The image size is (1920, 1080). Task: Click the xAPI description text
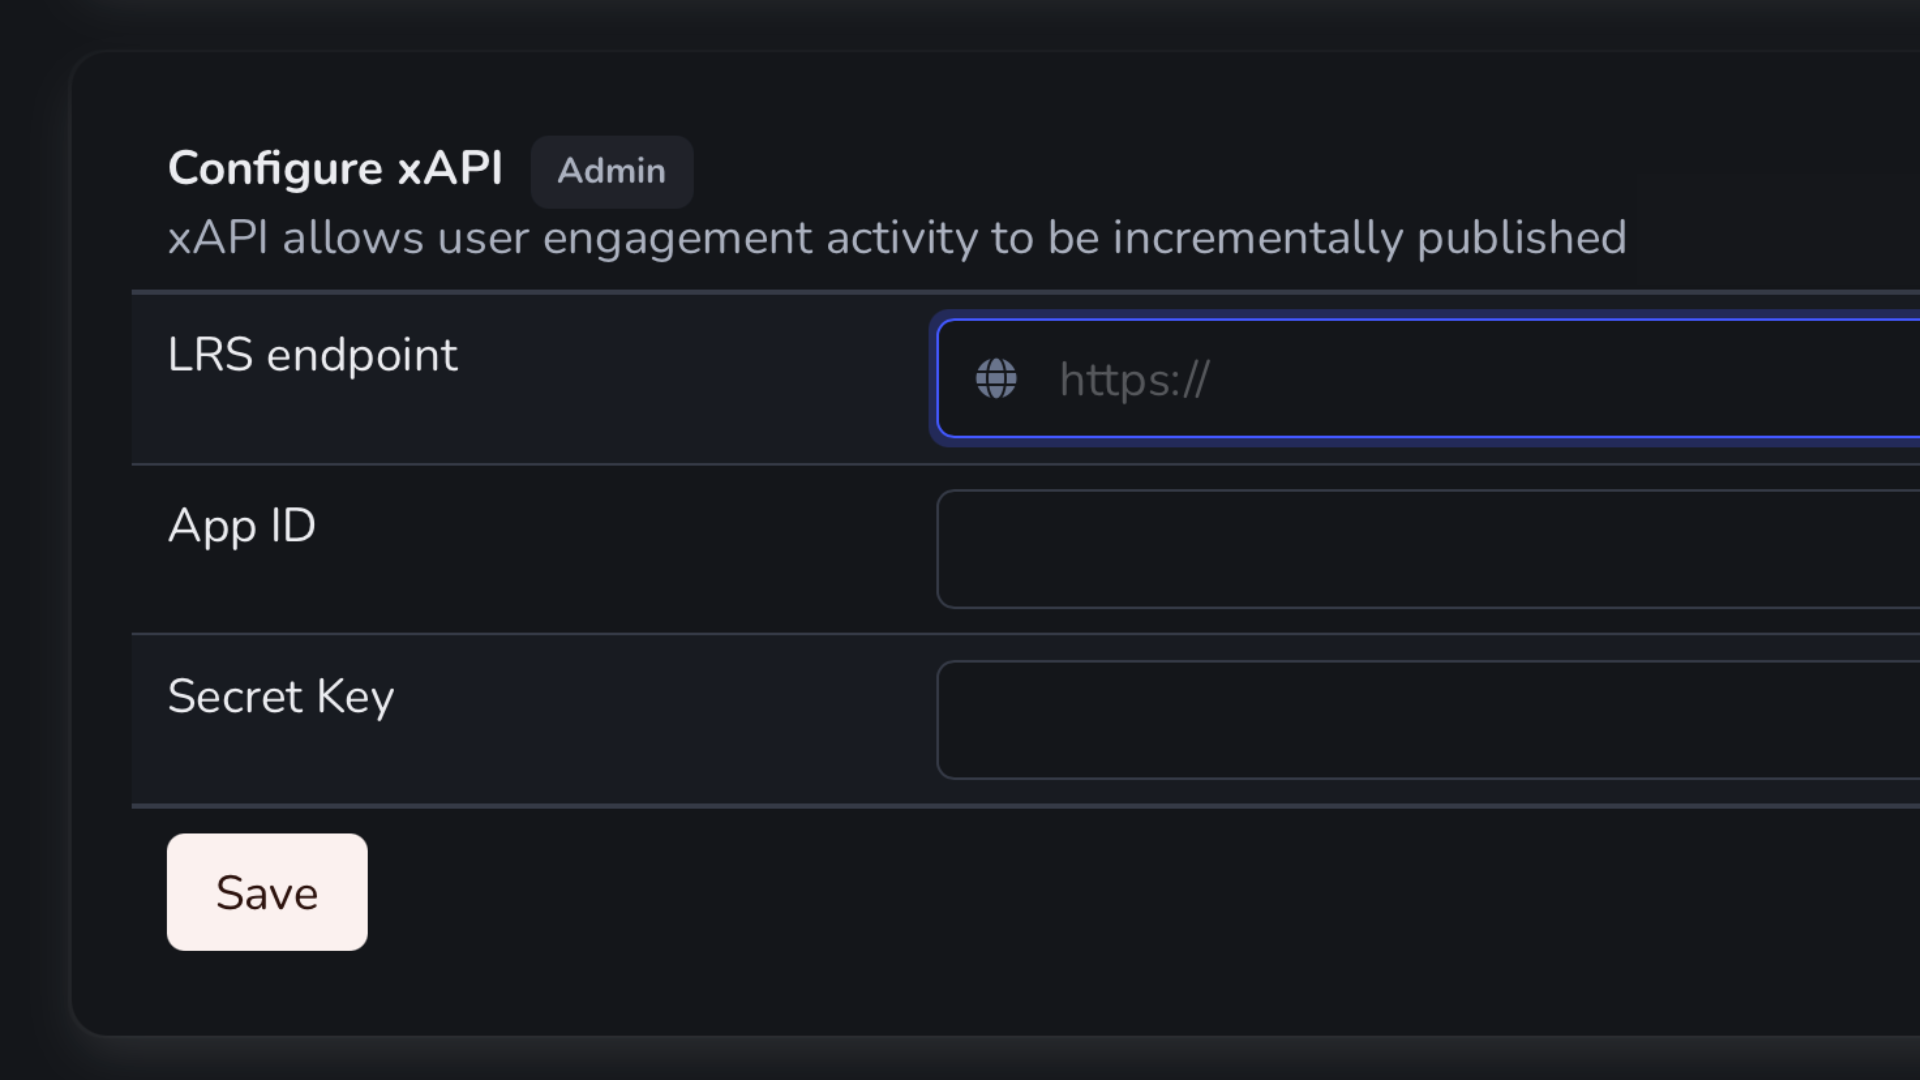(897, 238)
